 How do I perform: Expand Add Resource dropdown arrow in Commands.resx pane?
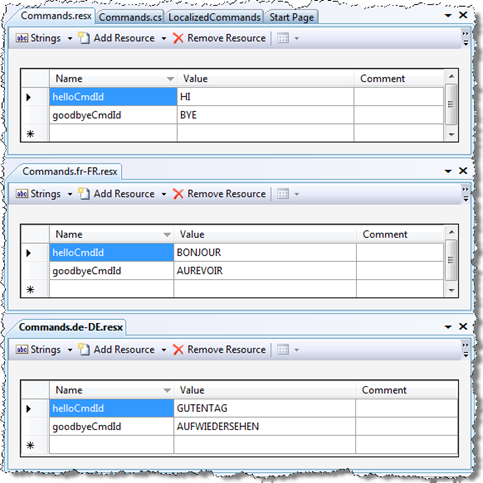click(164, 38)
